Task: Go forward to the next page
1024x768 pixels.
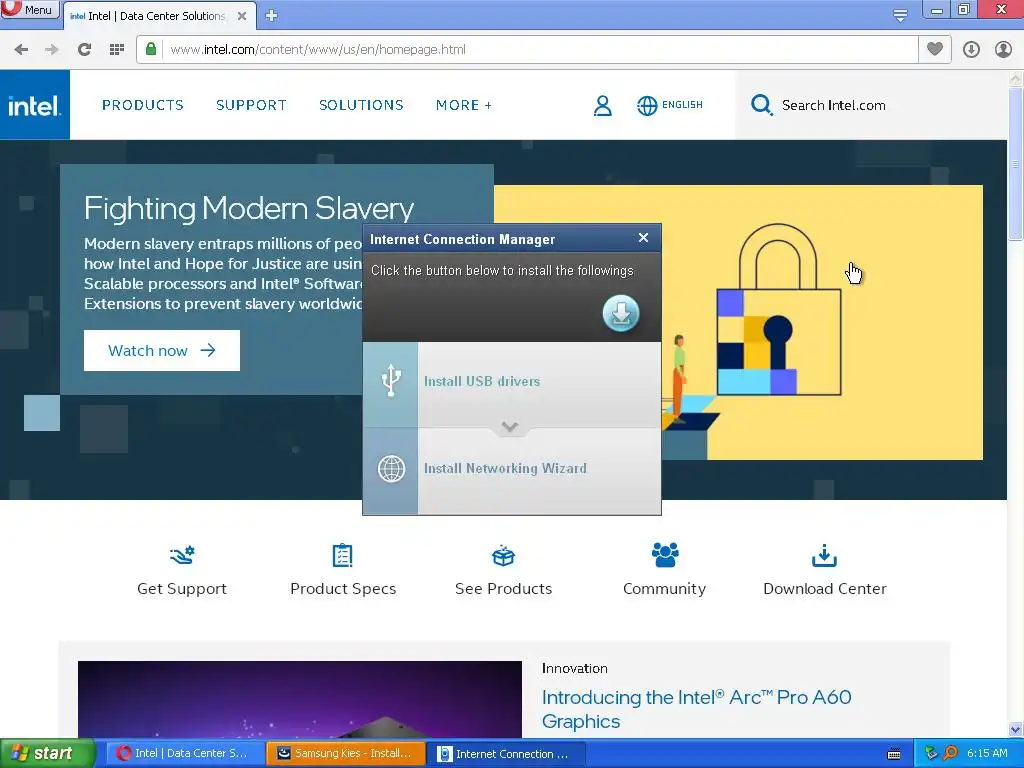Action: [52, 50]
